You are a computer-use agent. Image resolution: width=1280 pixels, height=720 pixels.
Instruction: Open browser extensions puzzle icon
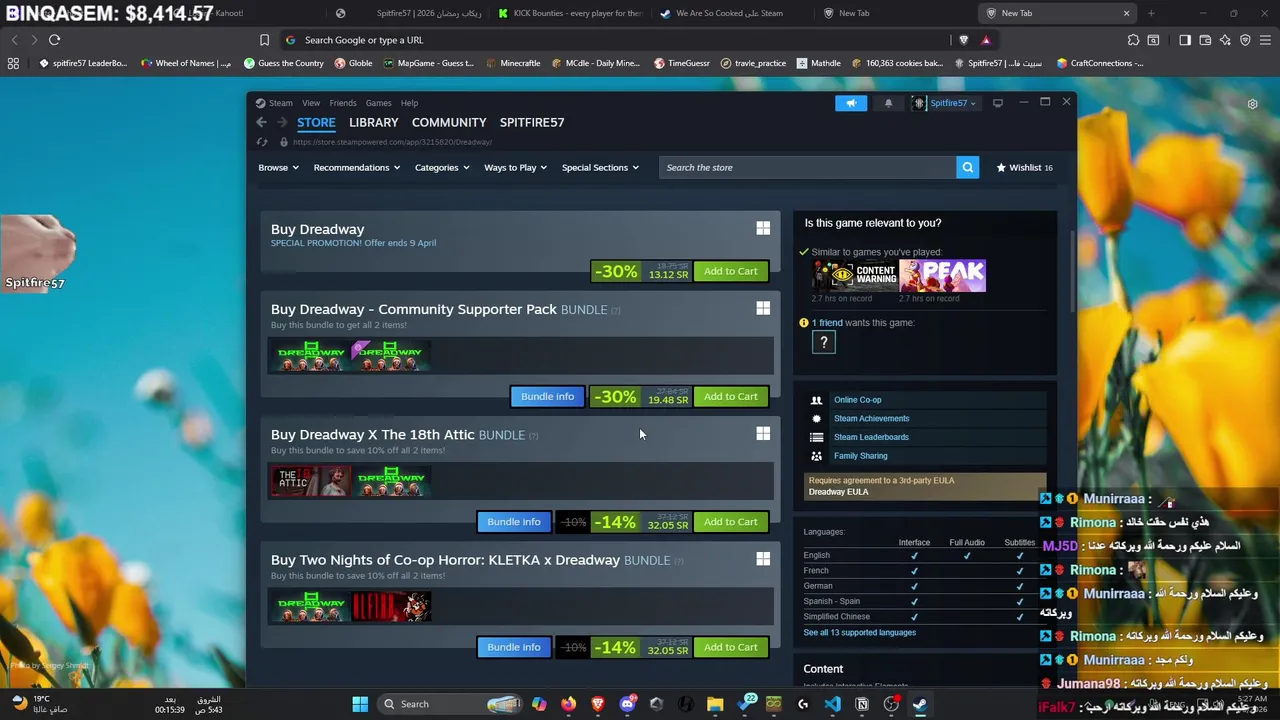tap(1133, 40)
